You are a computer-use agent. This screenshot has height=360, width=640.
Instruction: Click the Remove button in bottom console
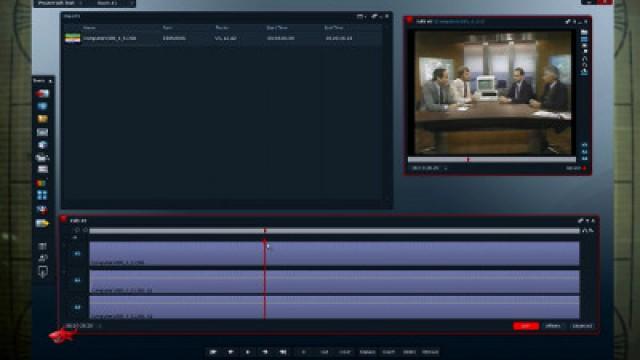(x=430, y=352)
